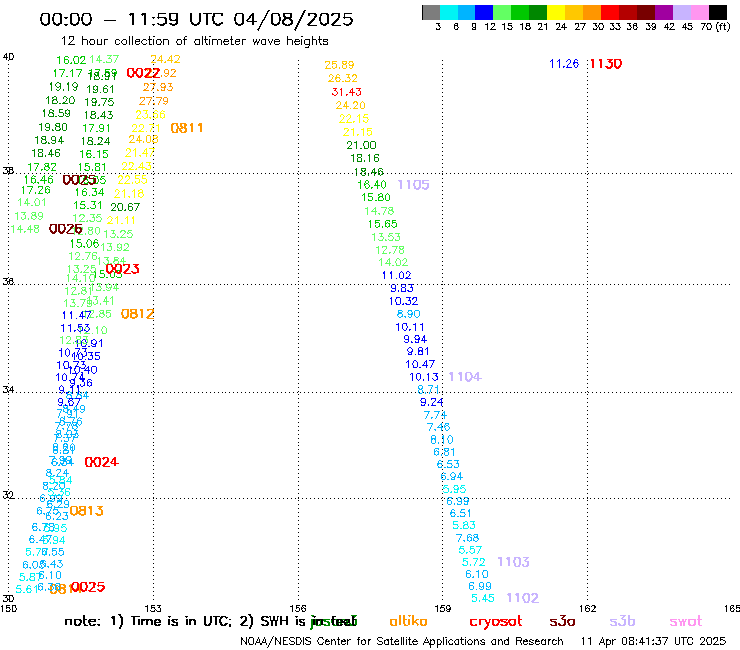Screen dimensions: 740x650
Task: Select the longitude axis label 162
Action: (x=588, y=608)
